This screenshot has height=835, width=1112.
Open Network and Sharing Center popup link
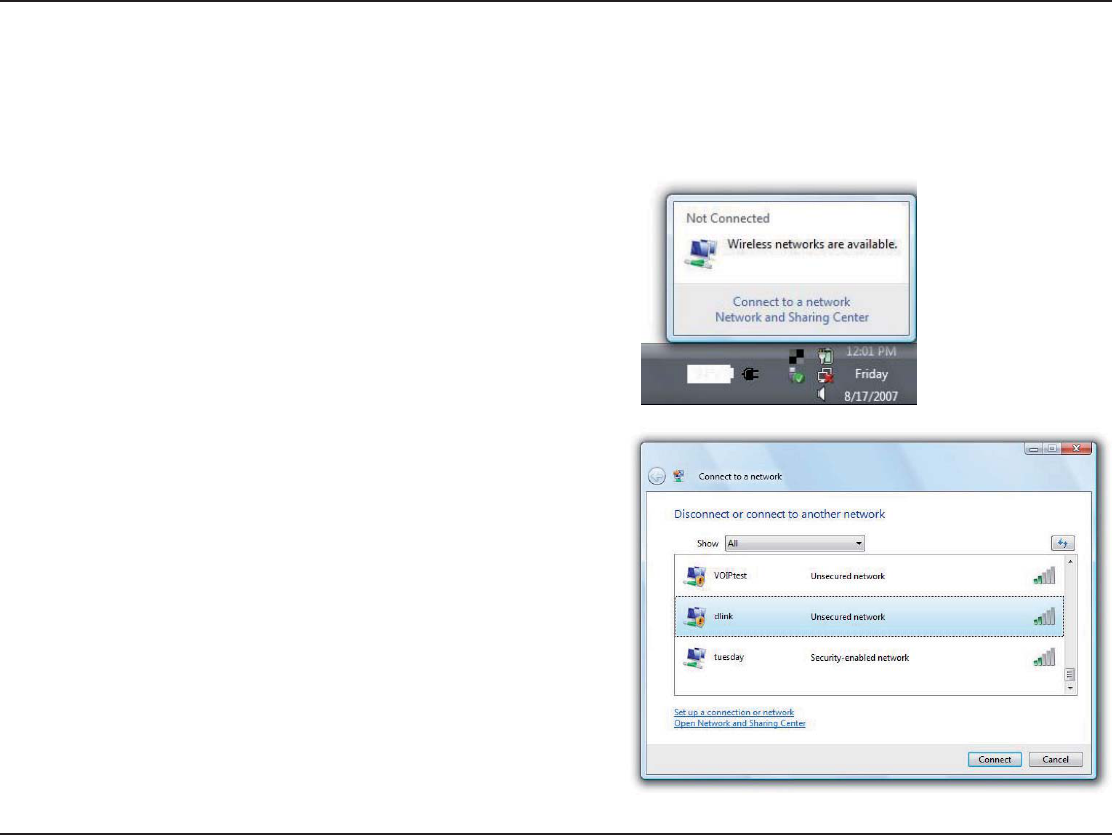(791, 317)
